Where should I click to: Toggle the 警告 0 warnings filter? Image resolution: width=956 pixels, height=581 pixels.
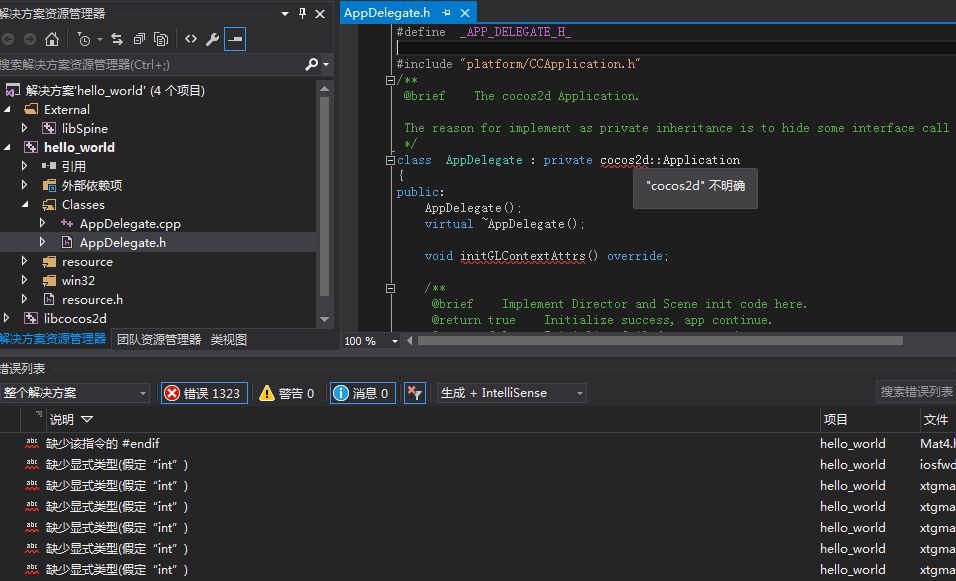(x=286, y=393)
